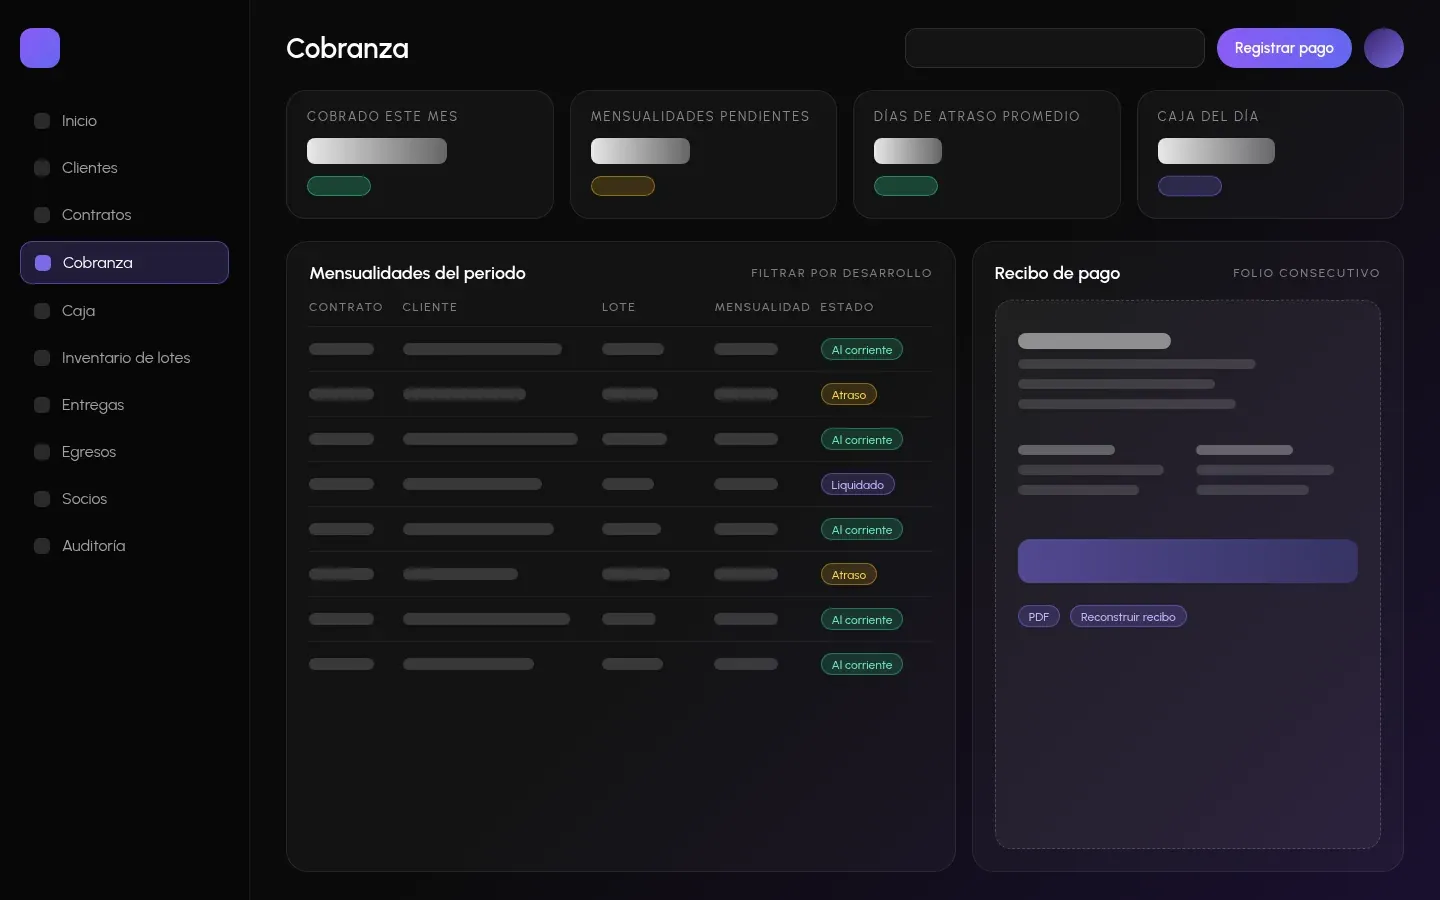Click the Auditoría sidebar icon

click(x=42, y=546)
